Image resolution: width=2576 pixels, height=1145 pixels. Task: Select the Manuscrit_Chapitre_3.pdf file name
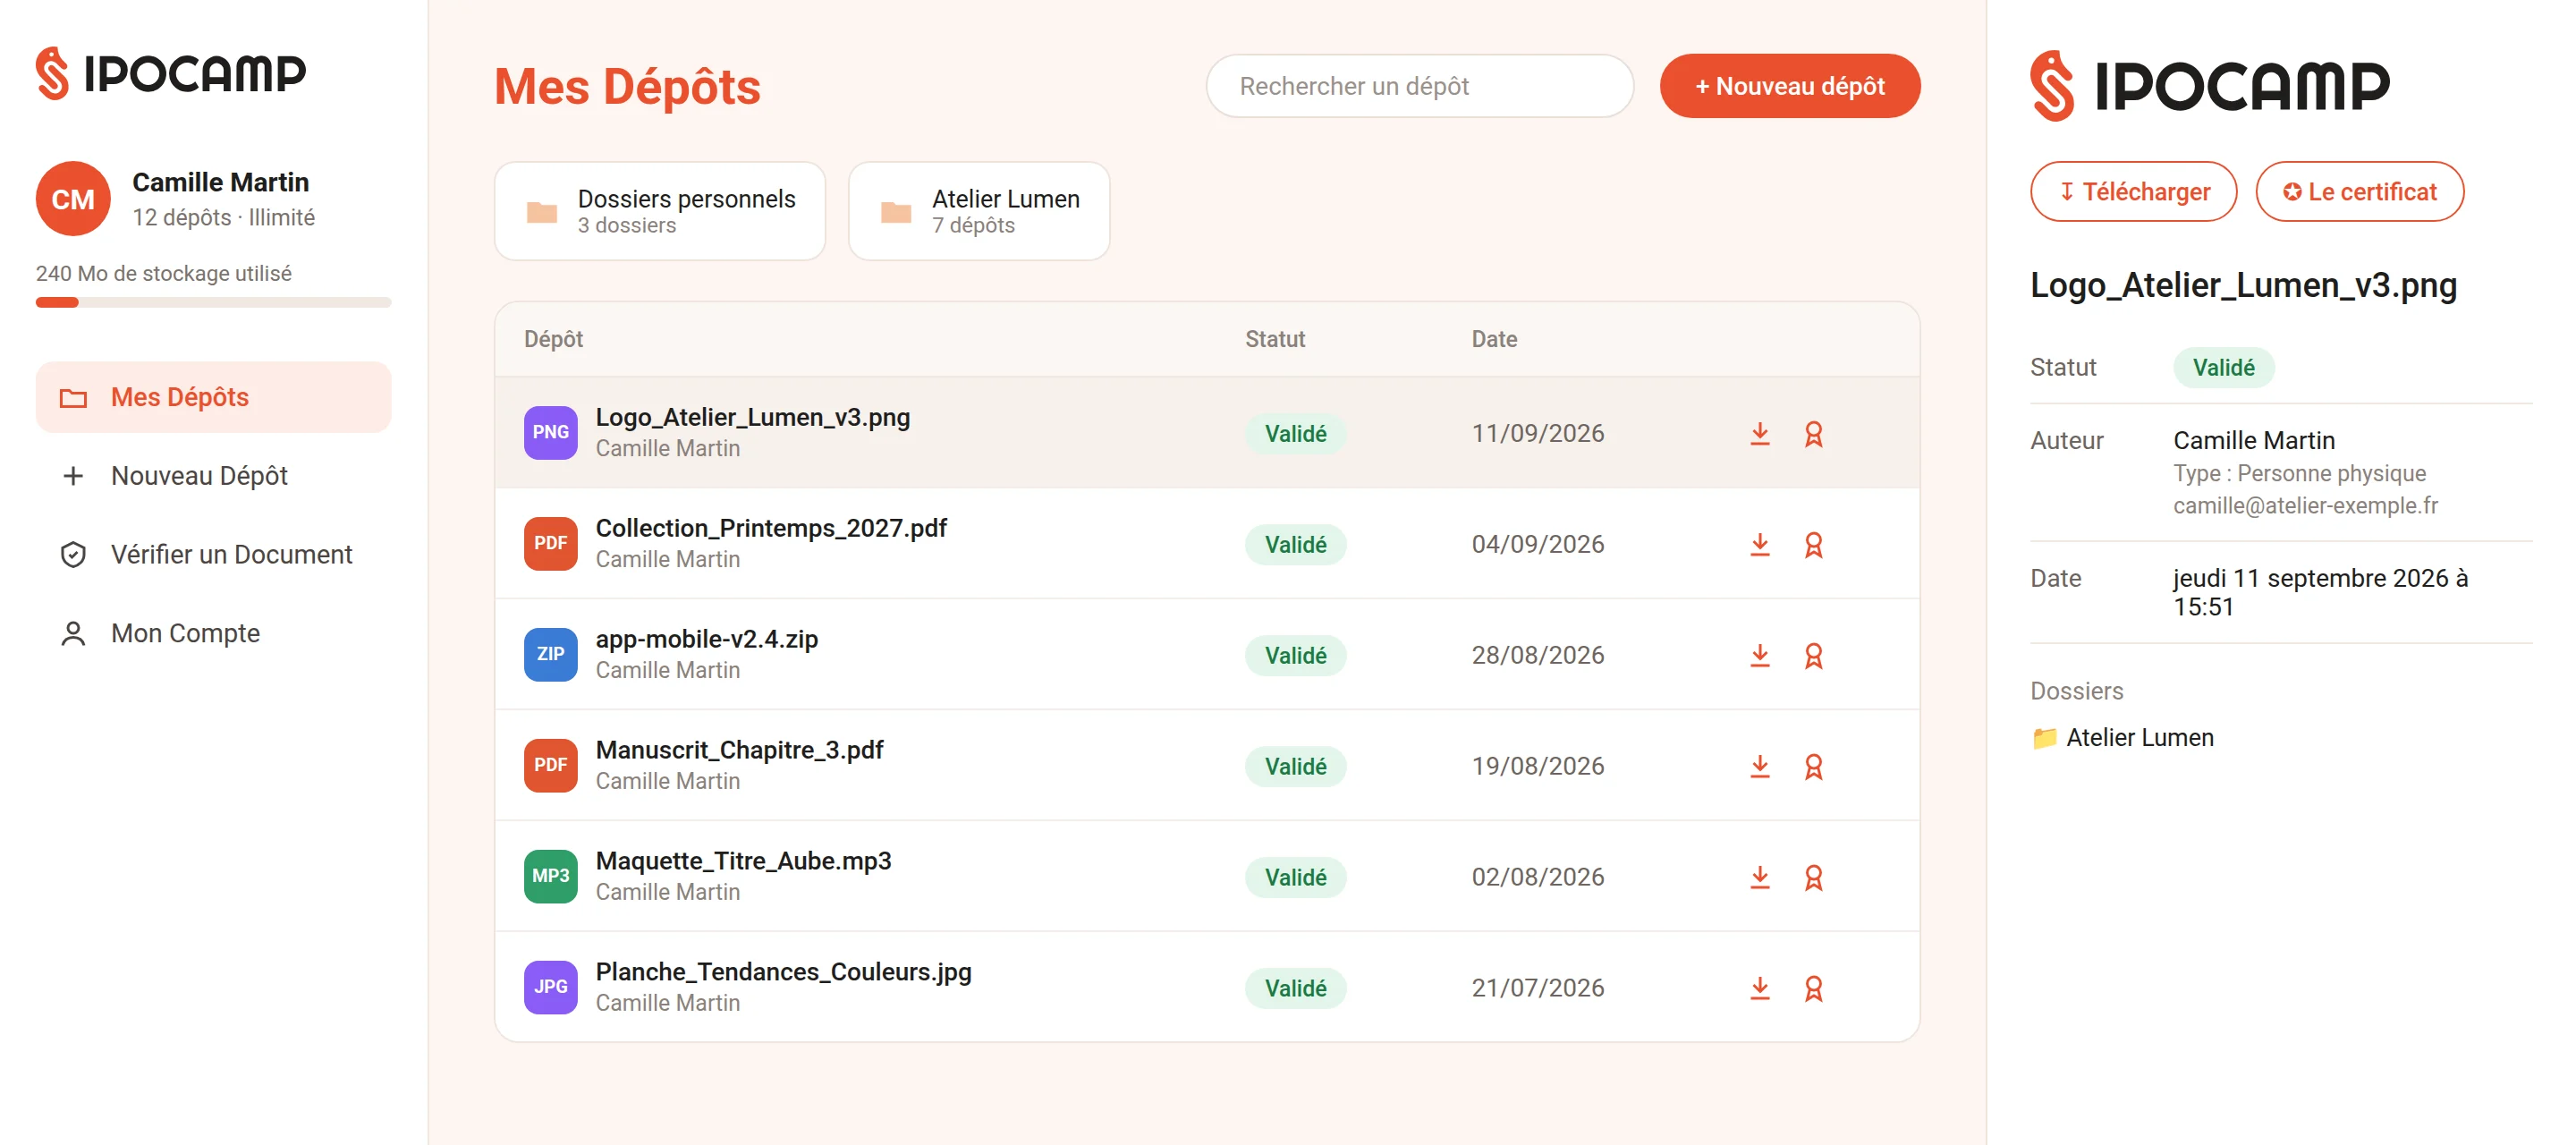(739, 750)
